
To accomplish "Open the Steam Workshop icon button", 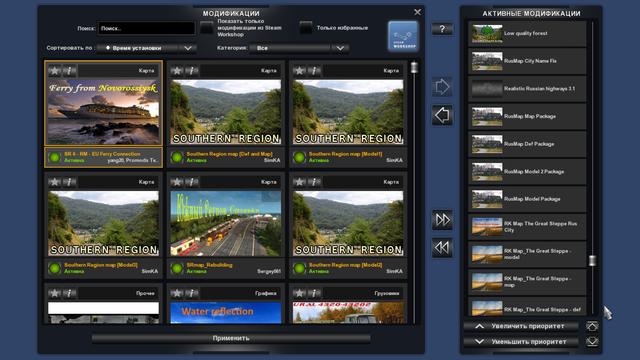I will coord(403,36).
